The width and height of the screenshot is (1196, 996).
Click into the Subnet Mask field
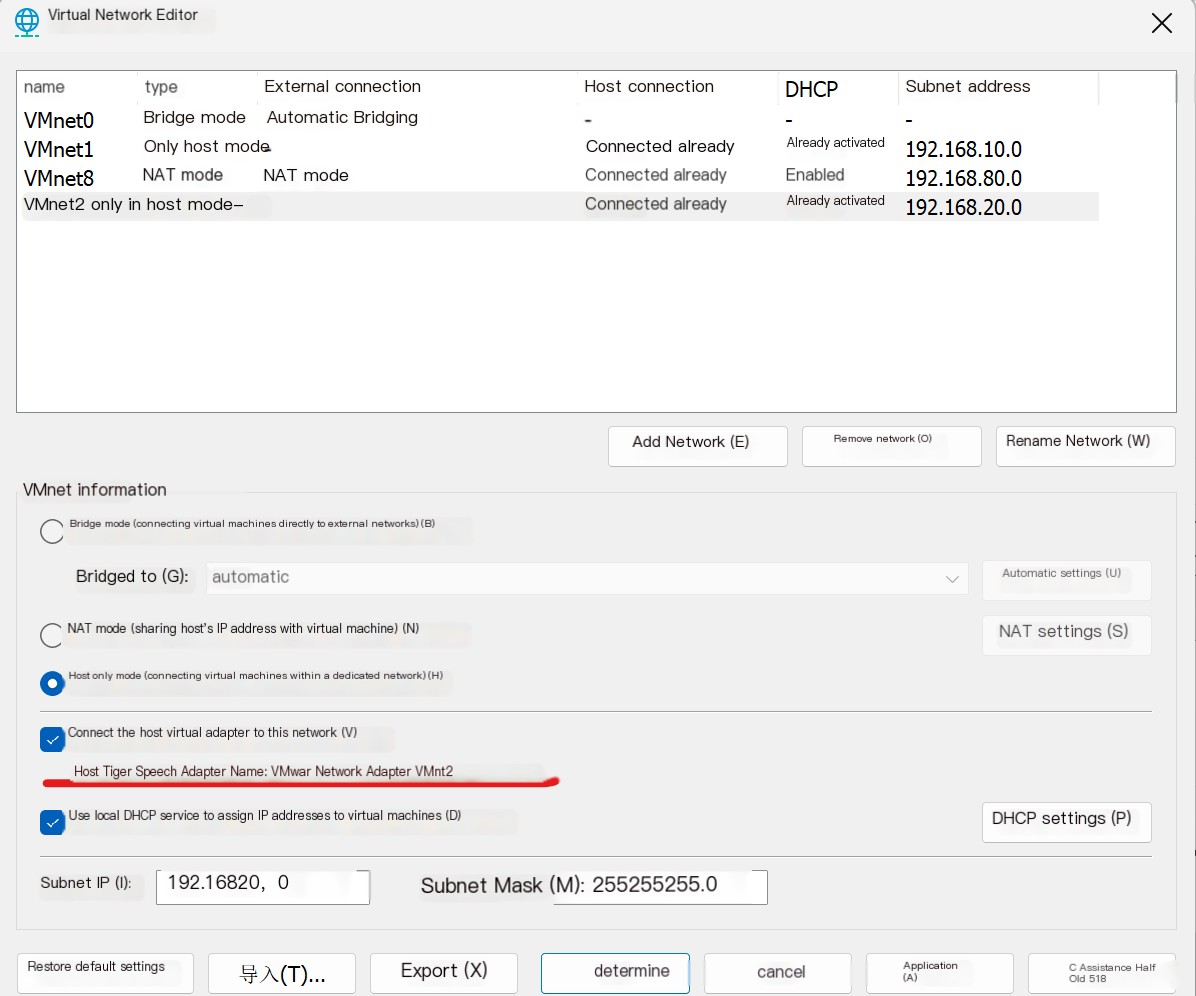pyautogui.click(x=661, y=887)
